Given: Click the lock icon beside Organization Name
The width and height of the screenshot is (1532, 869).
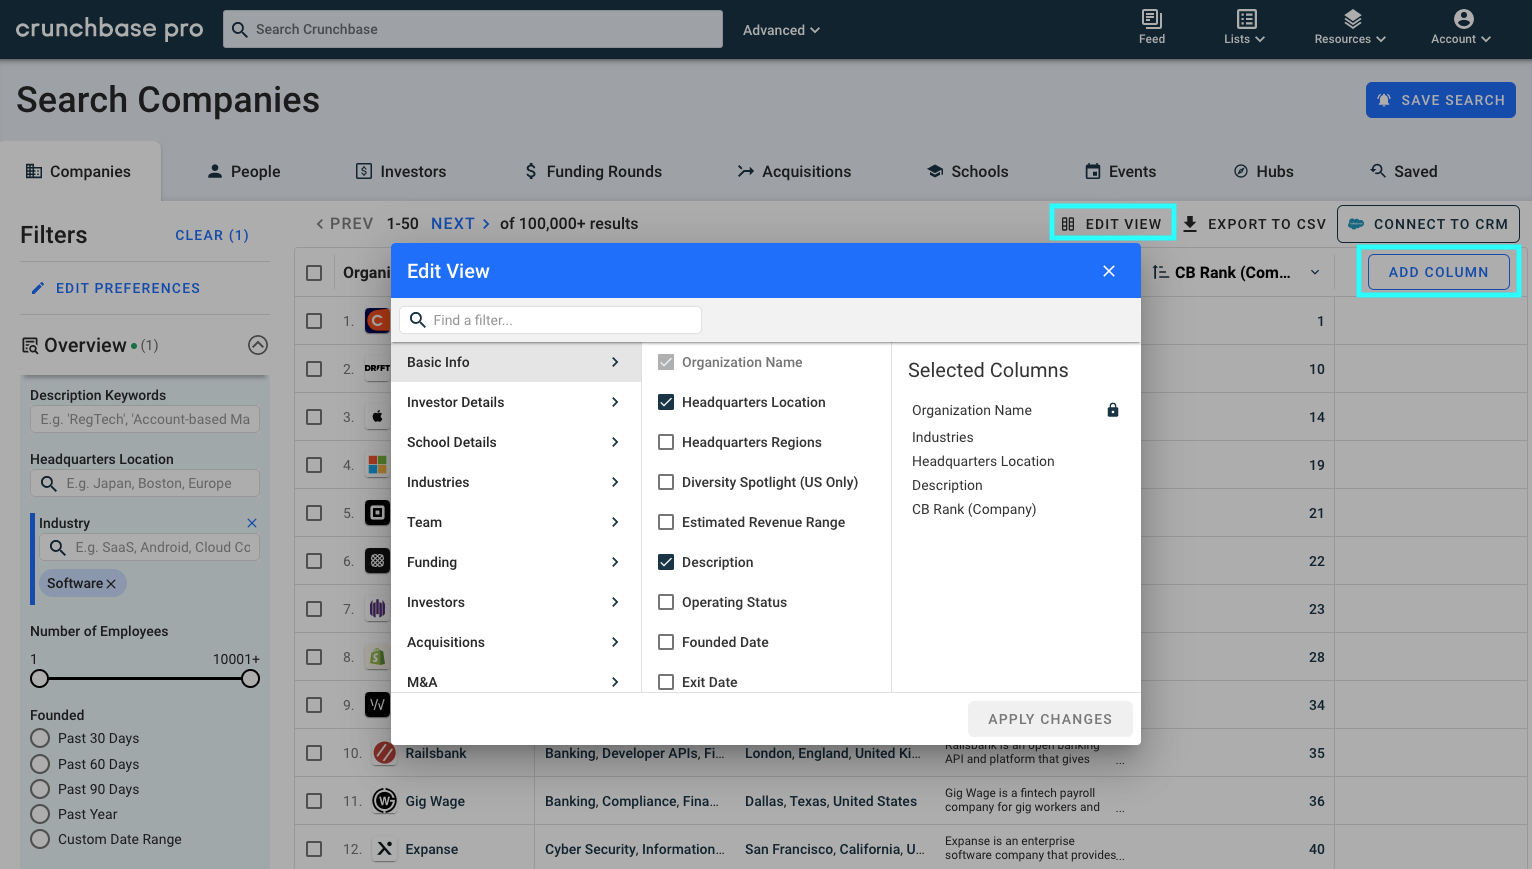Looking at the screenshot, I should pyautogui.click(x=1112, y=410).
